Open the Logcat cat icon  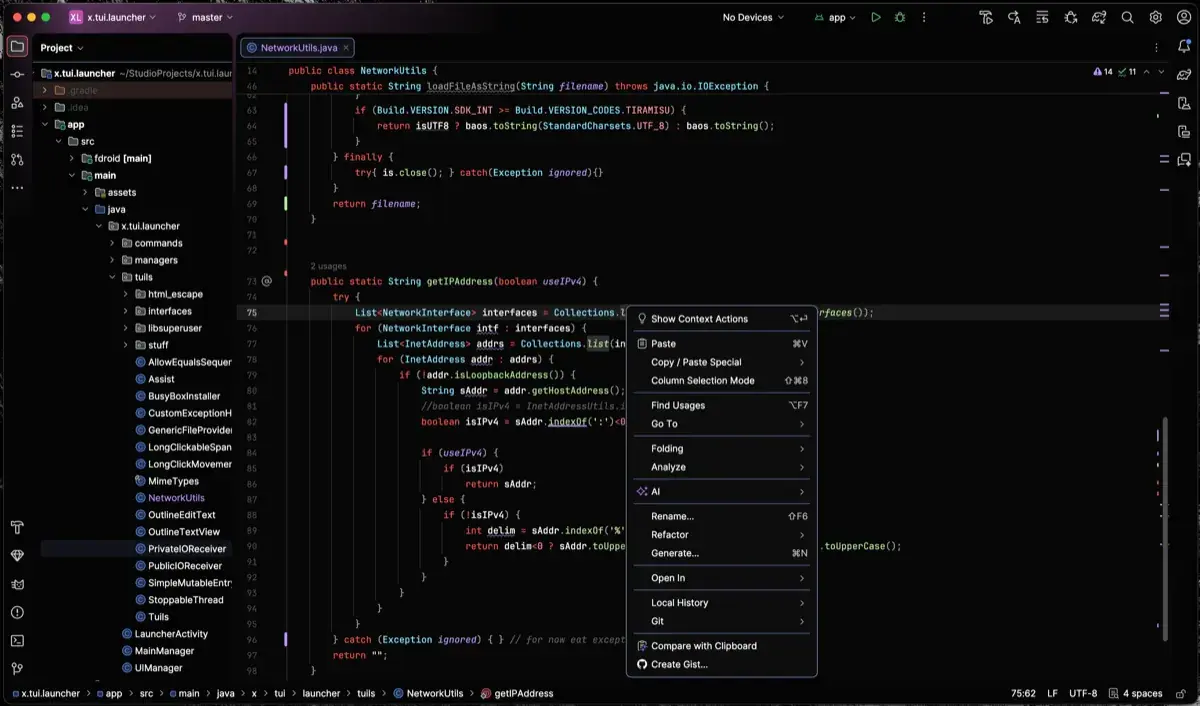click(x=17, y=584)
